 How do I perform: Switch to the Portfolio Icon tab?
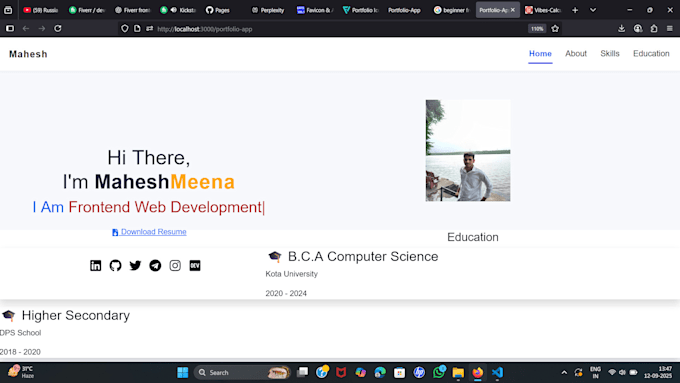360,10
